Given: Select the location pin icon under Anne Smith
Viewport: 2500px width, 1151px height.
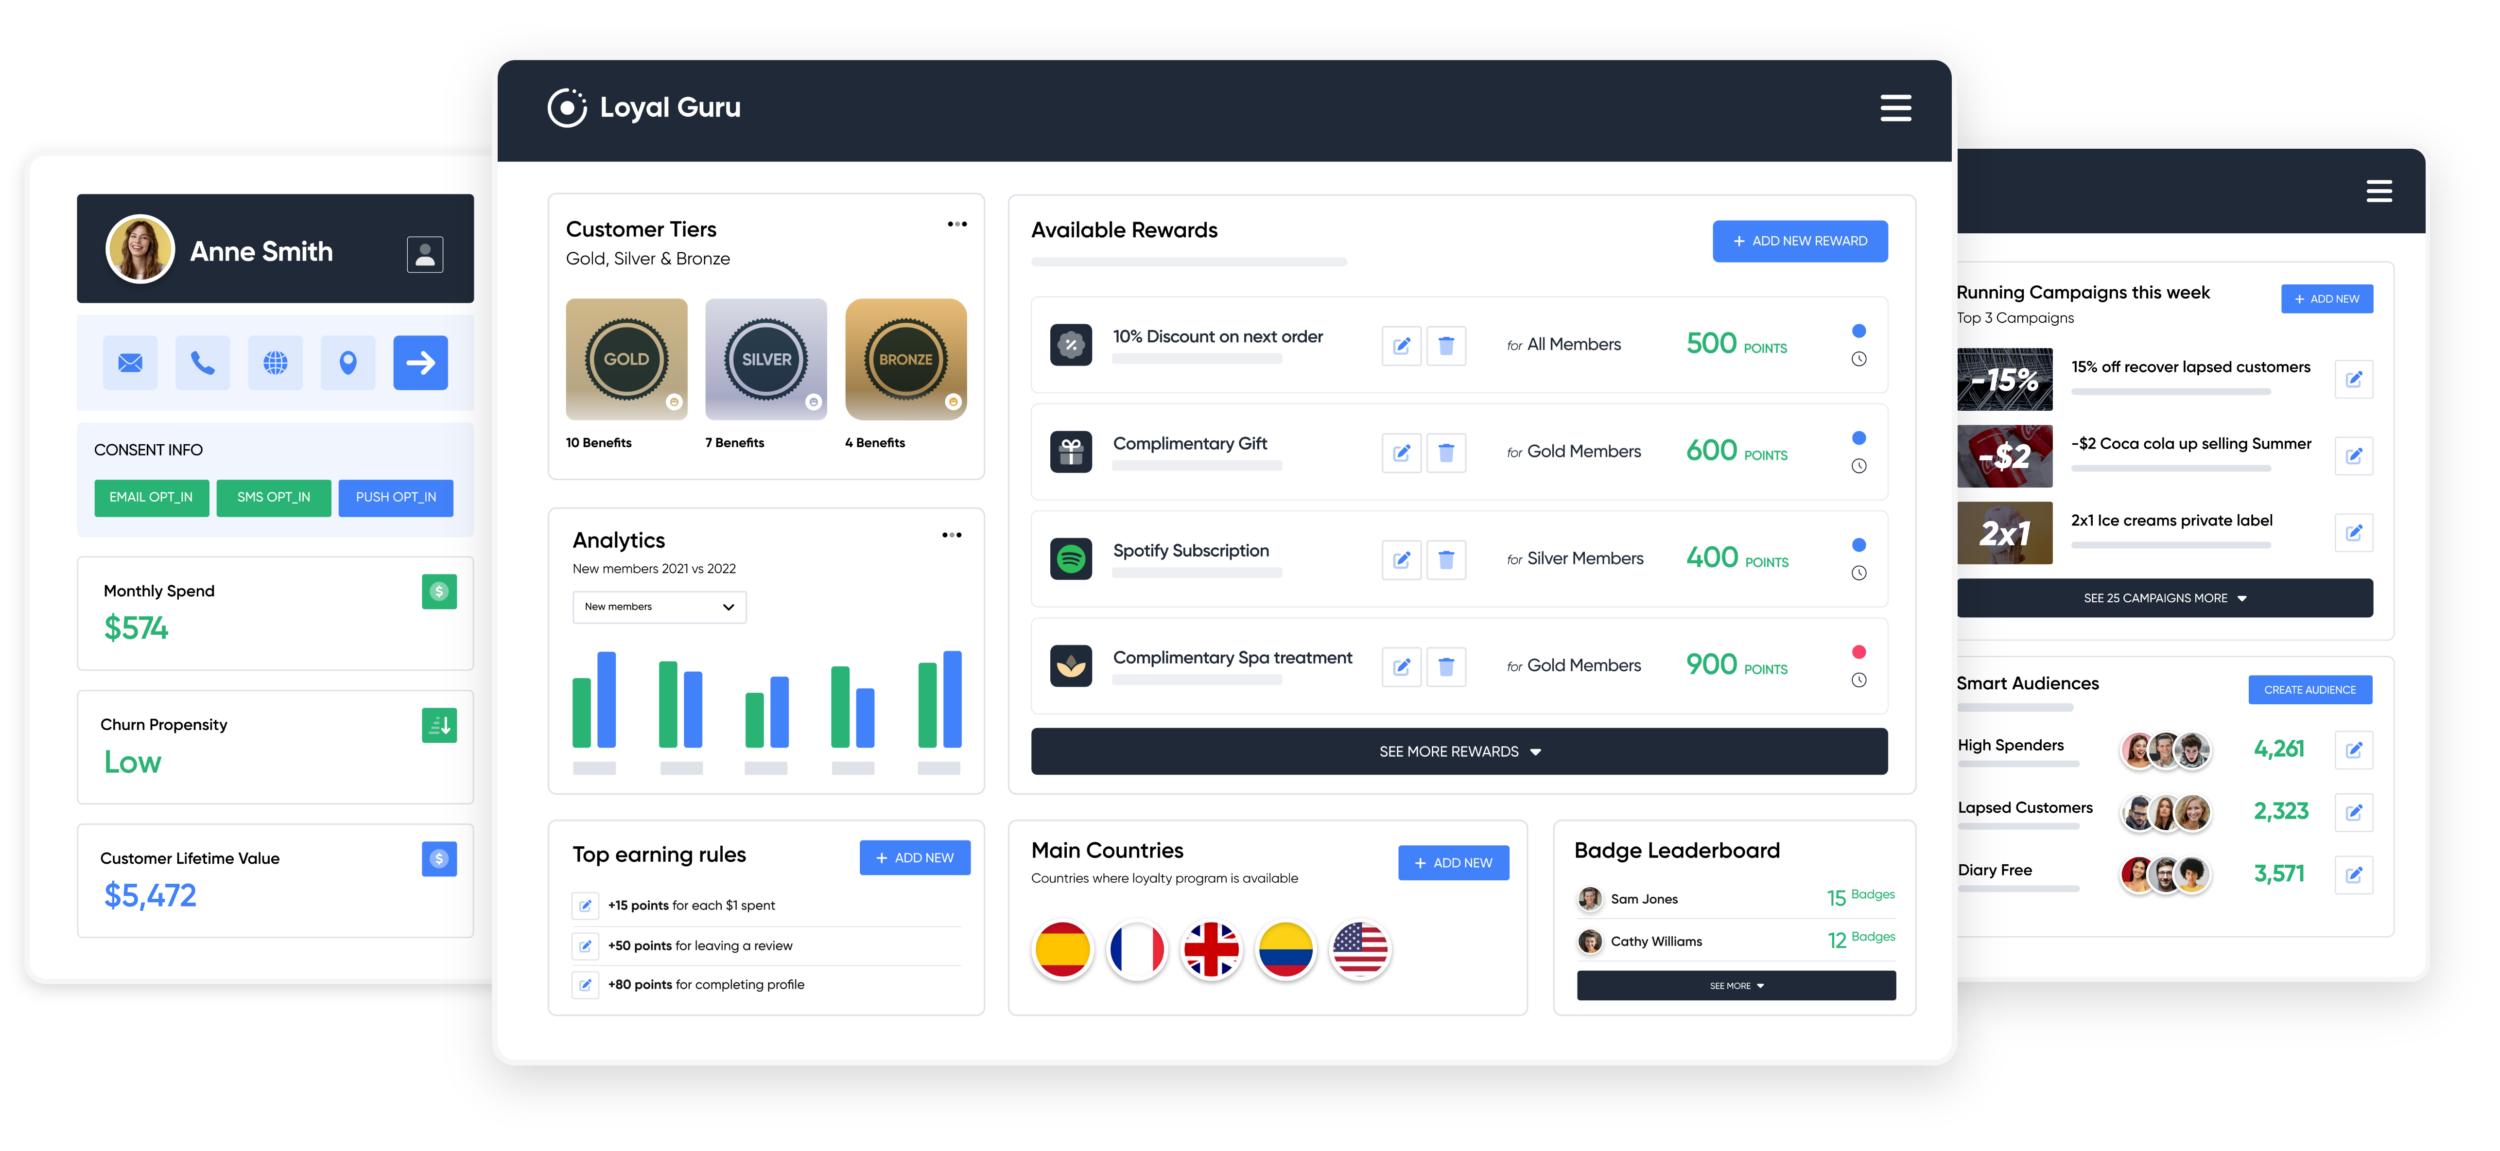Looking at the screenshot, I should [x=347, y=362].
